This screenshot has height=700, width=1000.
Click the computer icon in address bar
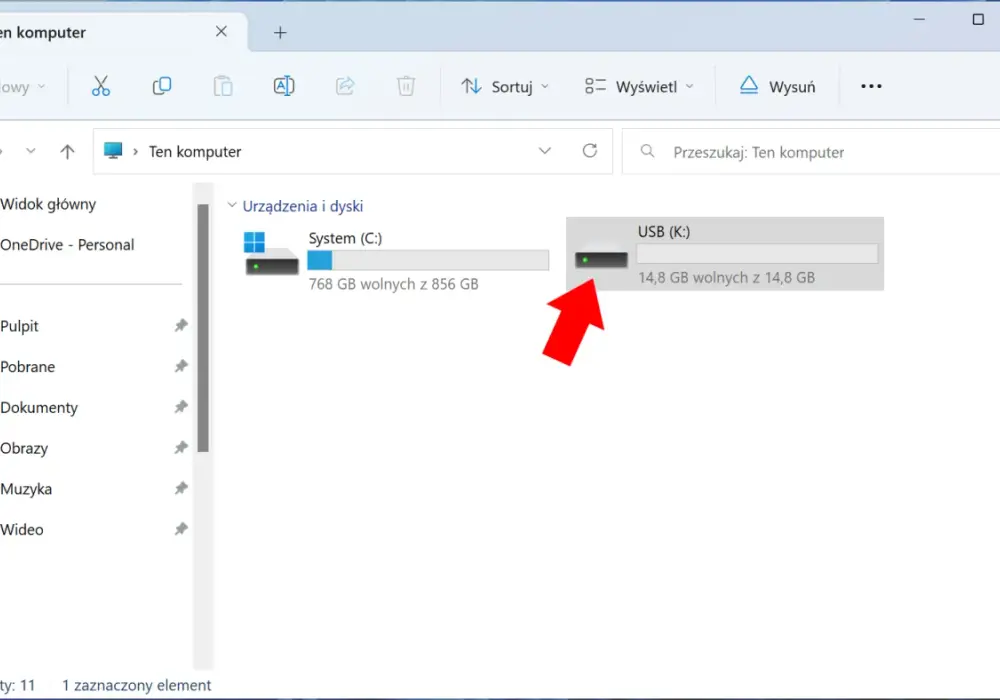click(113, 151)
